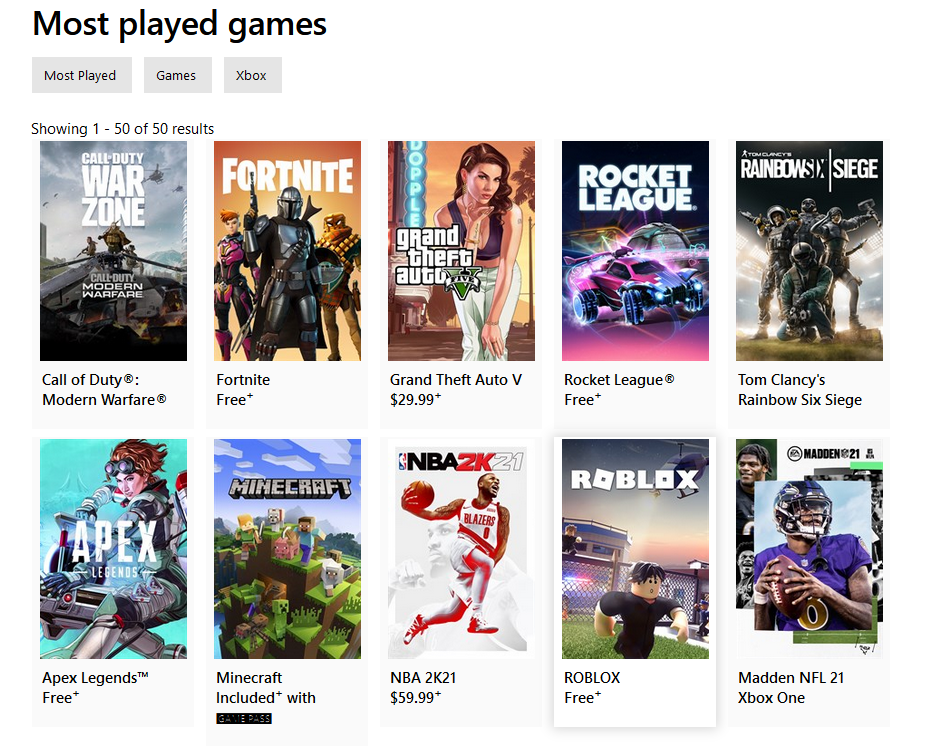Open the Grand Theft Auto V title link

pyautogui.click(x=456, y=380)
